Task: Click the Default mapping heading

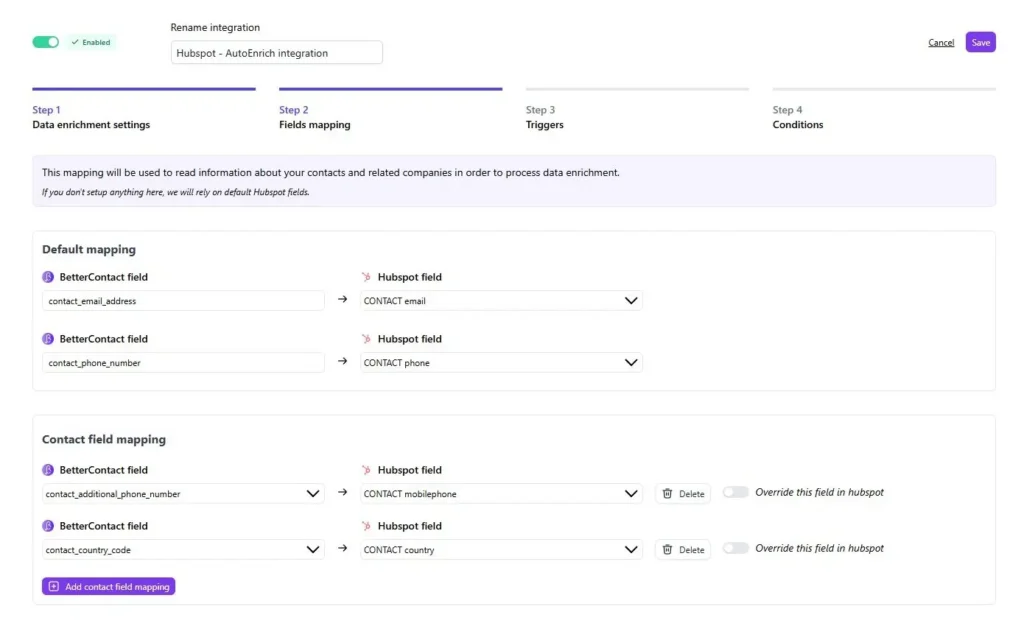Action: point(89,249)
